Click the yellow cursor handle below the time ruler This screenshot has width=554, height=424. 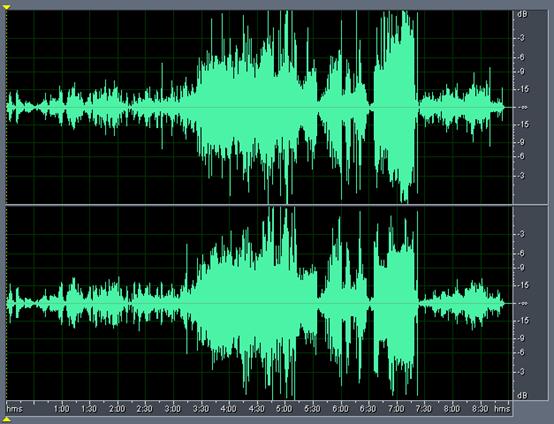pos(7,420)
